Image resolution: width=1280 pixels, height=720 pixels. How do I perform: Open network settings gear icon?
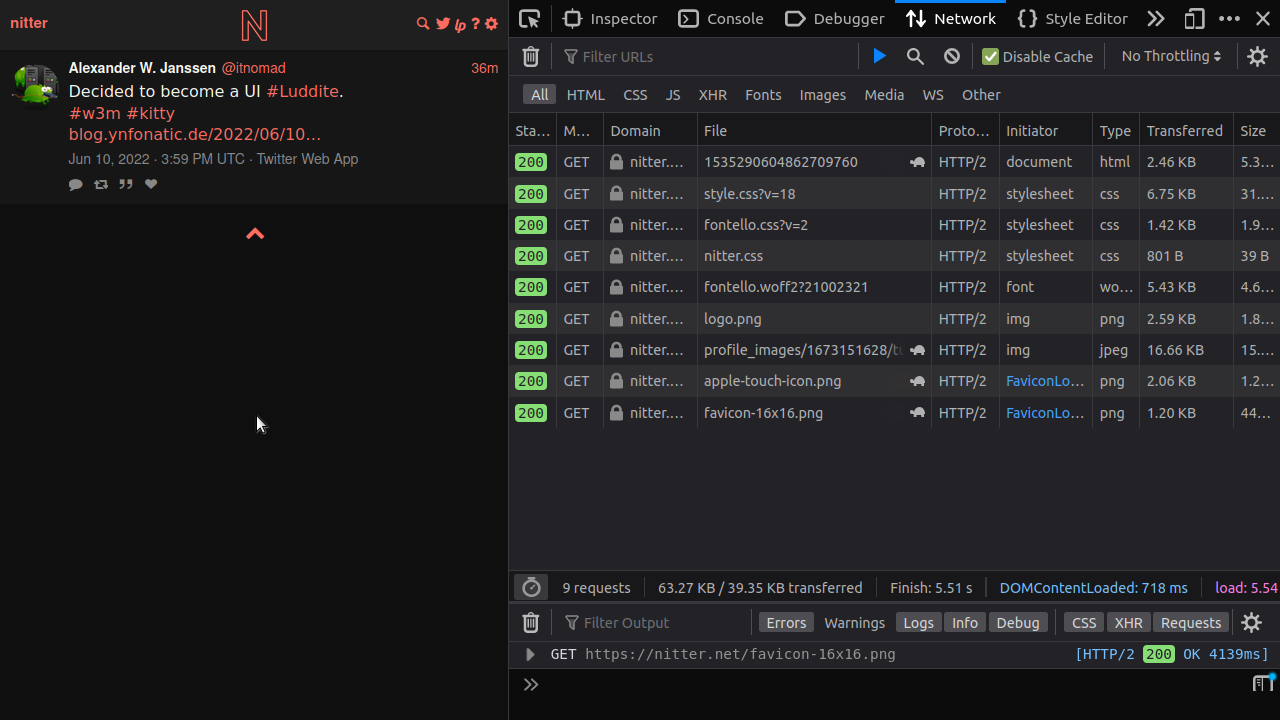click(x=1258, y=57)
